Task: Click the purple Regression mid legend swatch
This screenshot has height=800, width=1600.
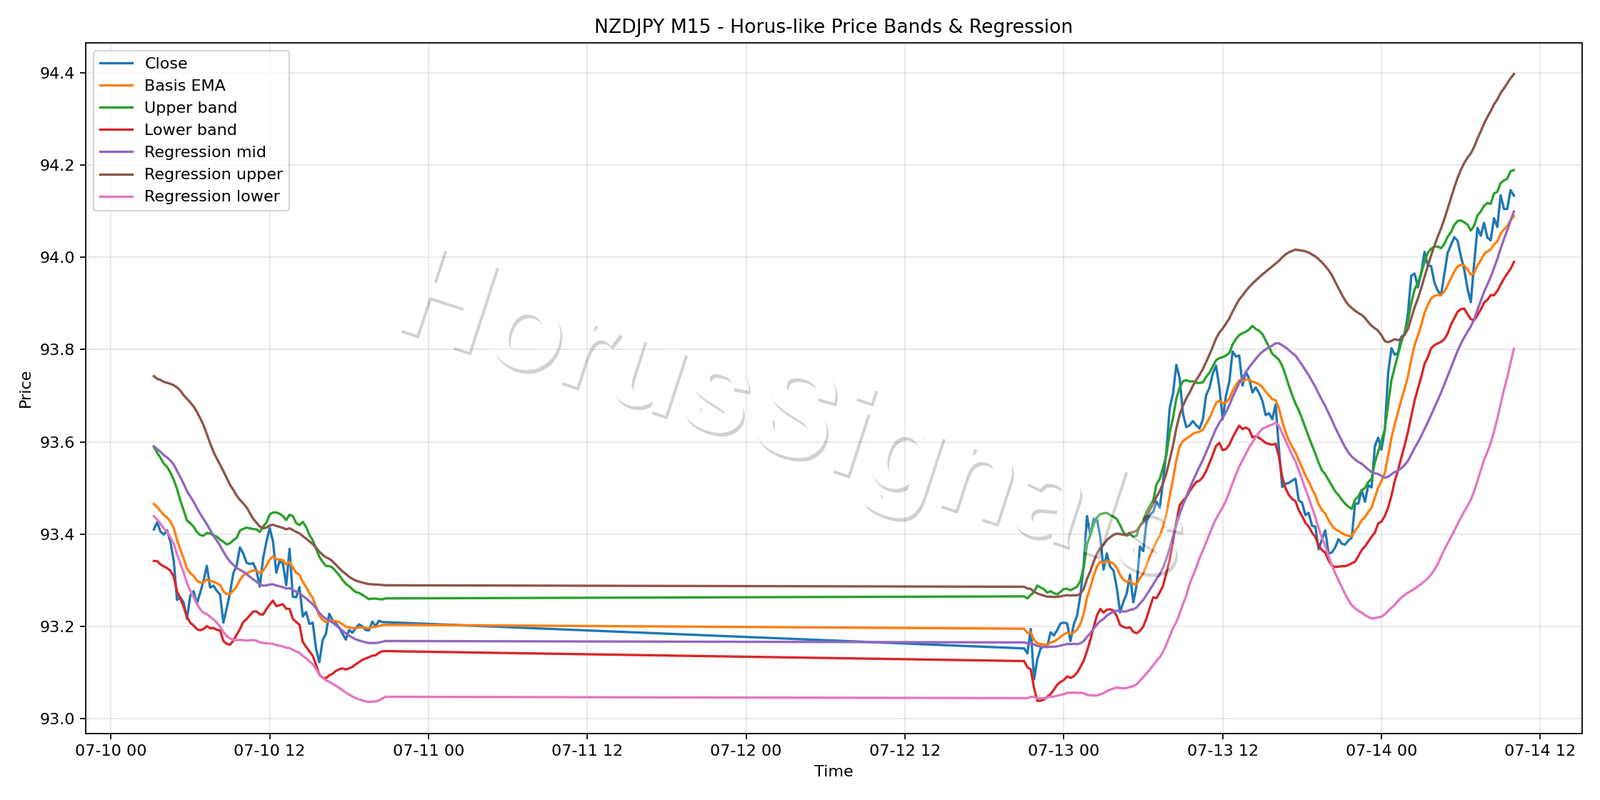Action: pos(116,152)
